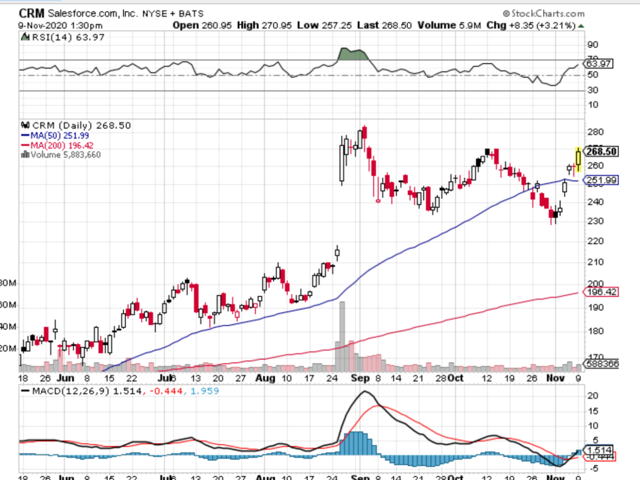Click the RSI(14) 63.97 indicator label
The image size is (640, 480).
(68, 37)
